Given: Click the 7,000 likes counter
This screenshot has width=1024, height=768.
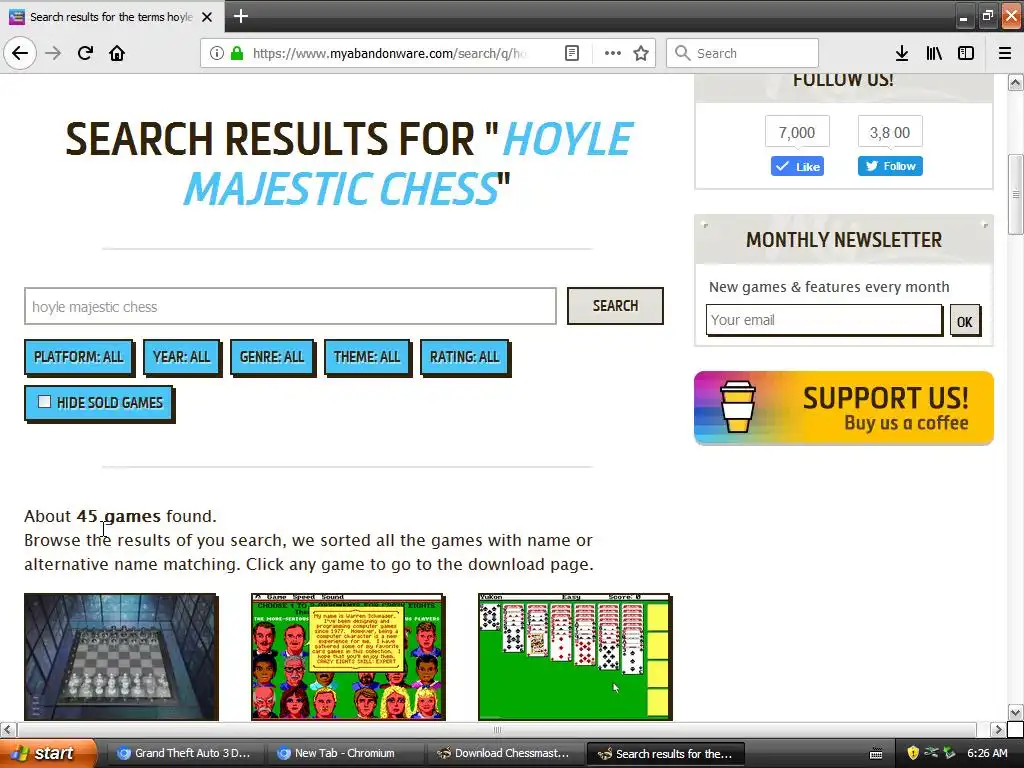Looking at the screenshot, I should pyautogui.click(x=797, y=132).
